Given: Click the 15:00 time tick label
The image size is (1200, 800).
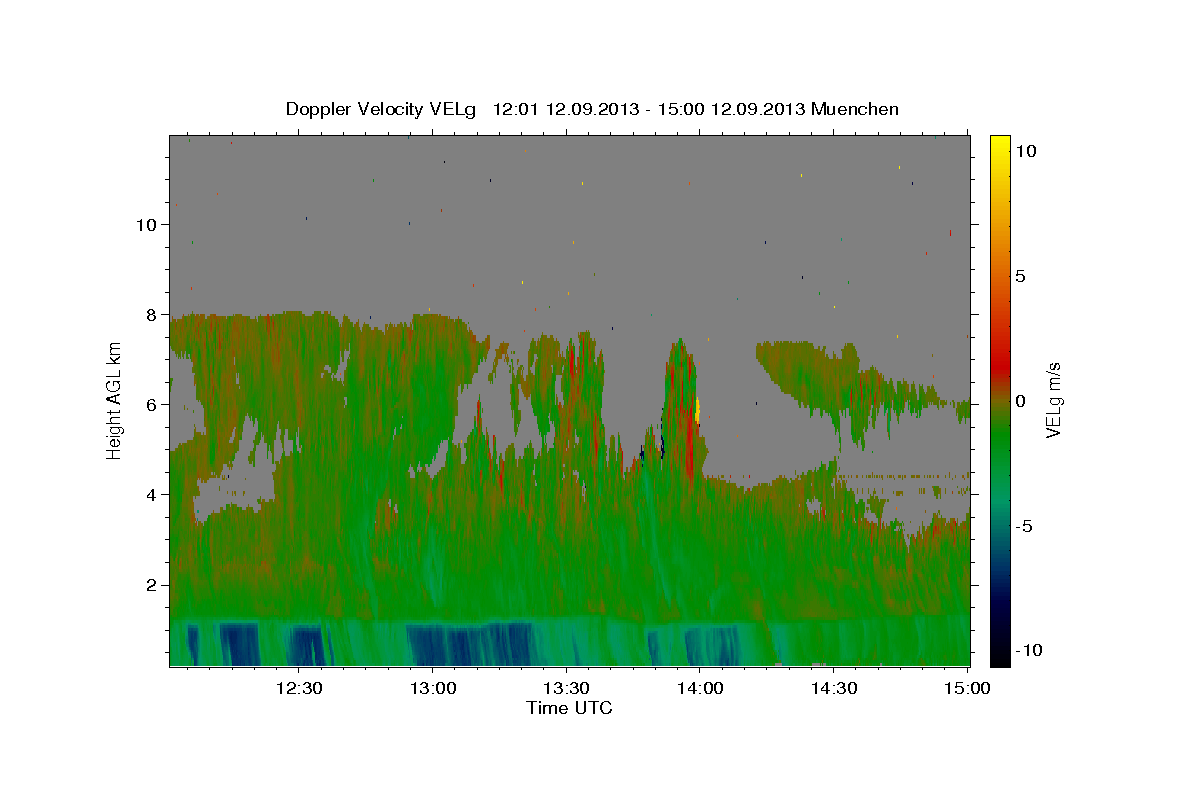Looking at the screenshot, I should (x=967, y=688).
